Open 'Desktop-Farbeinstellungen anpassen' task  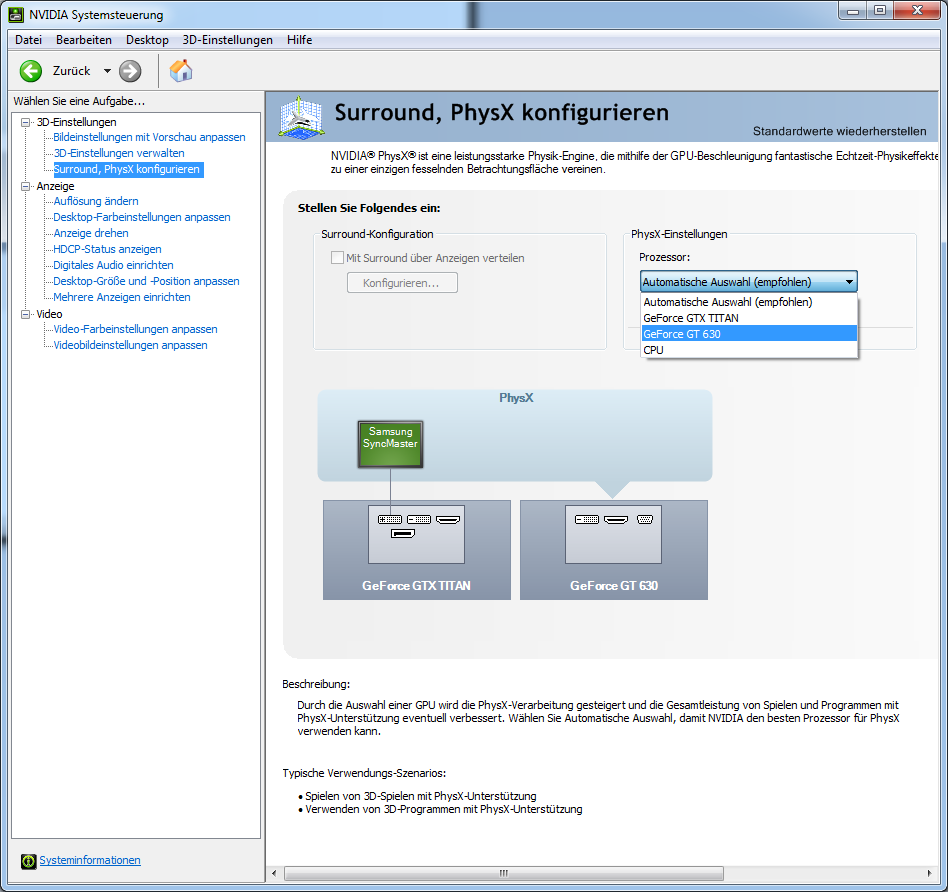[x=141, y=217]
